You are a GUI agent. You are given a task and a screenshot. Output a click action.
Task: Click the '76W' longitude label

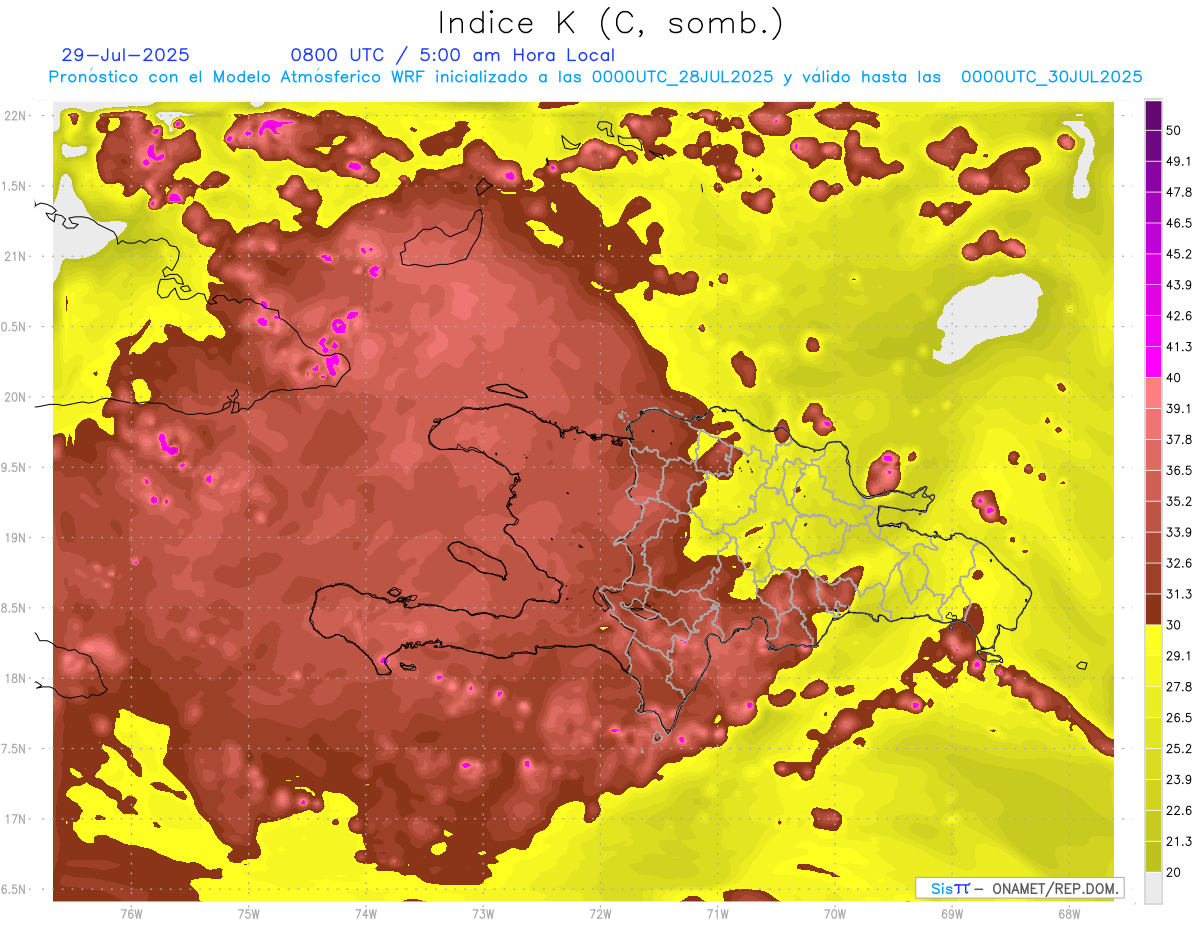tap(132, 914)
